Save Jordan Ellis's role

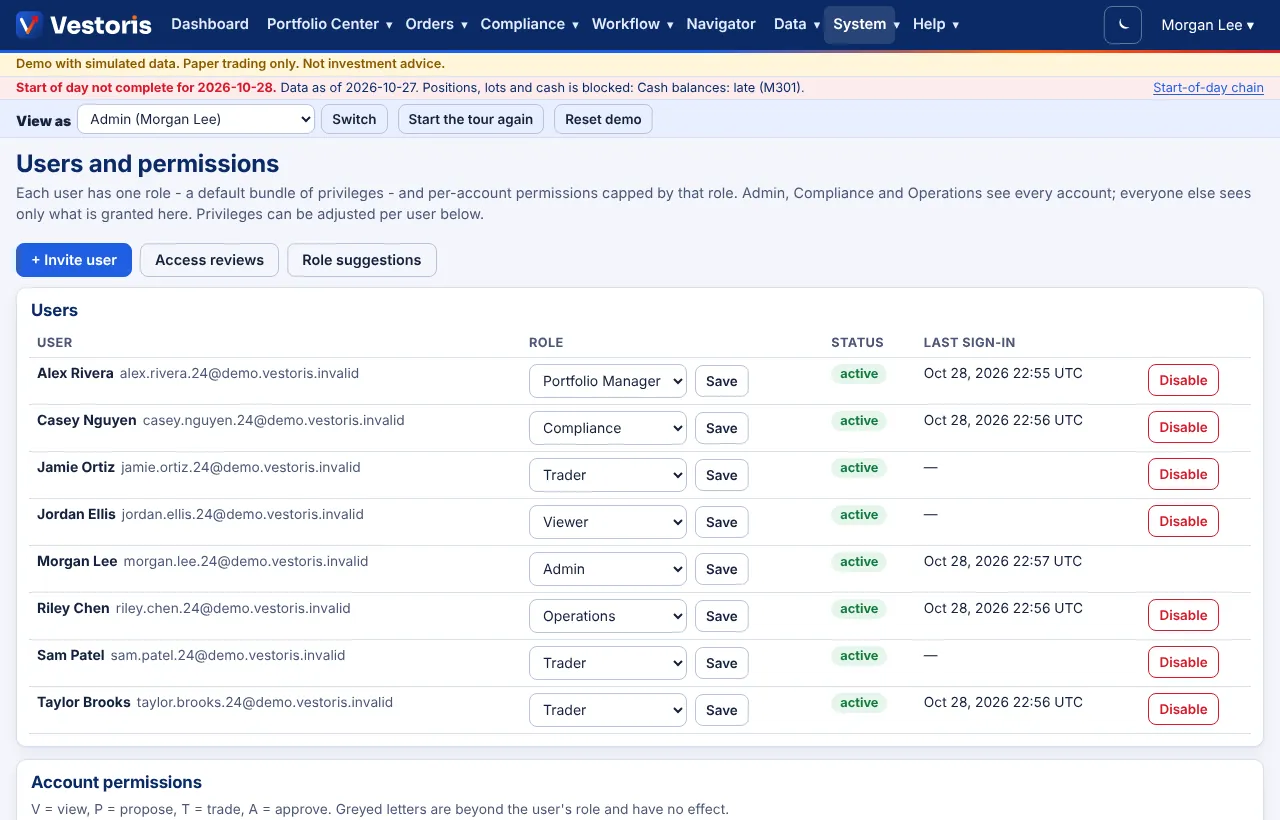(722, 522)
